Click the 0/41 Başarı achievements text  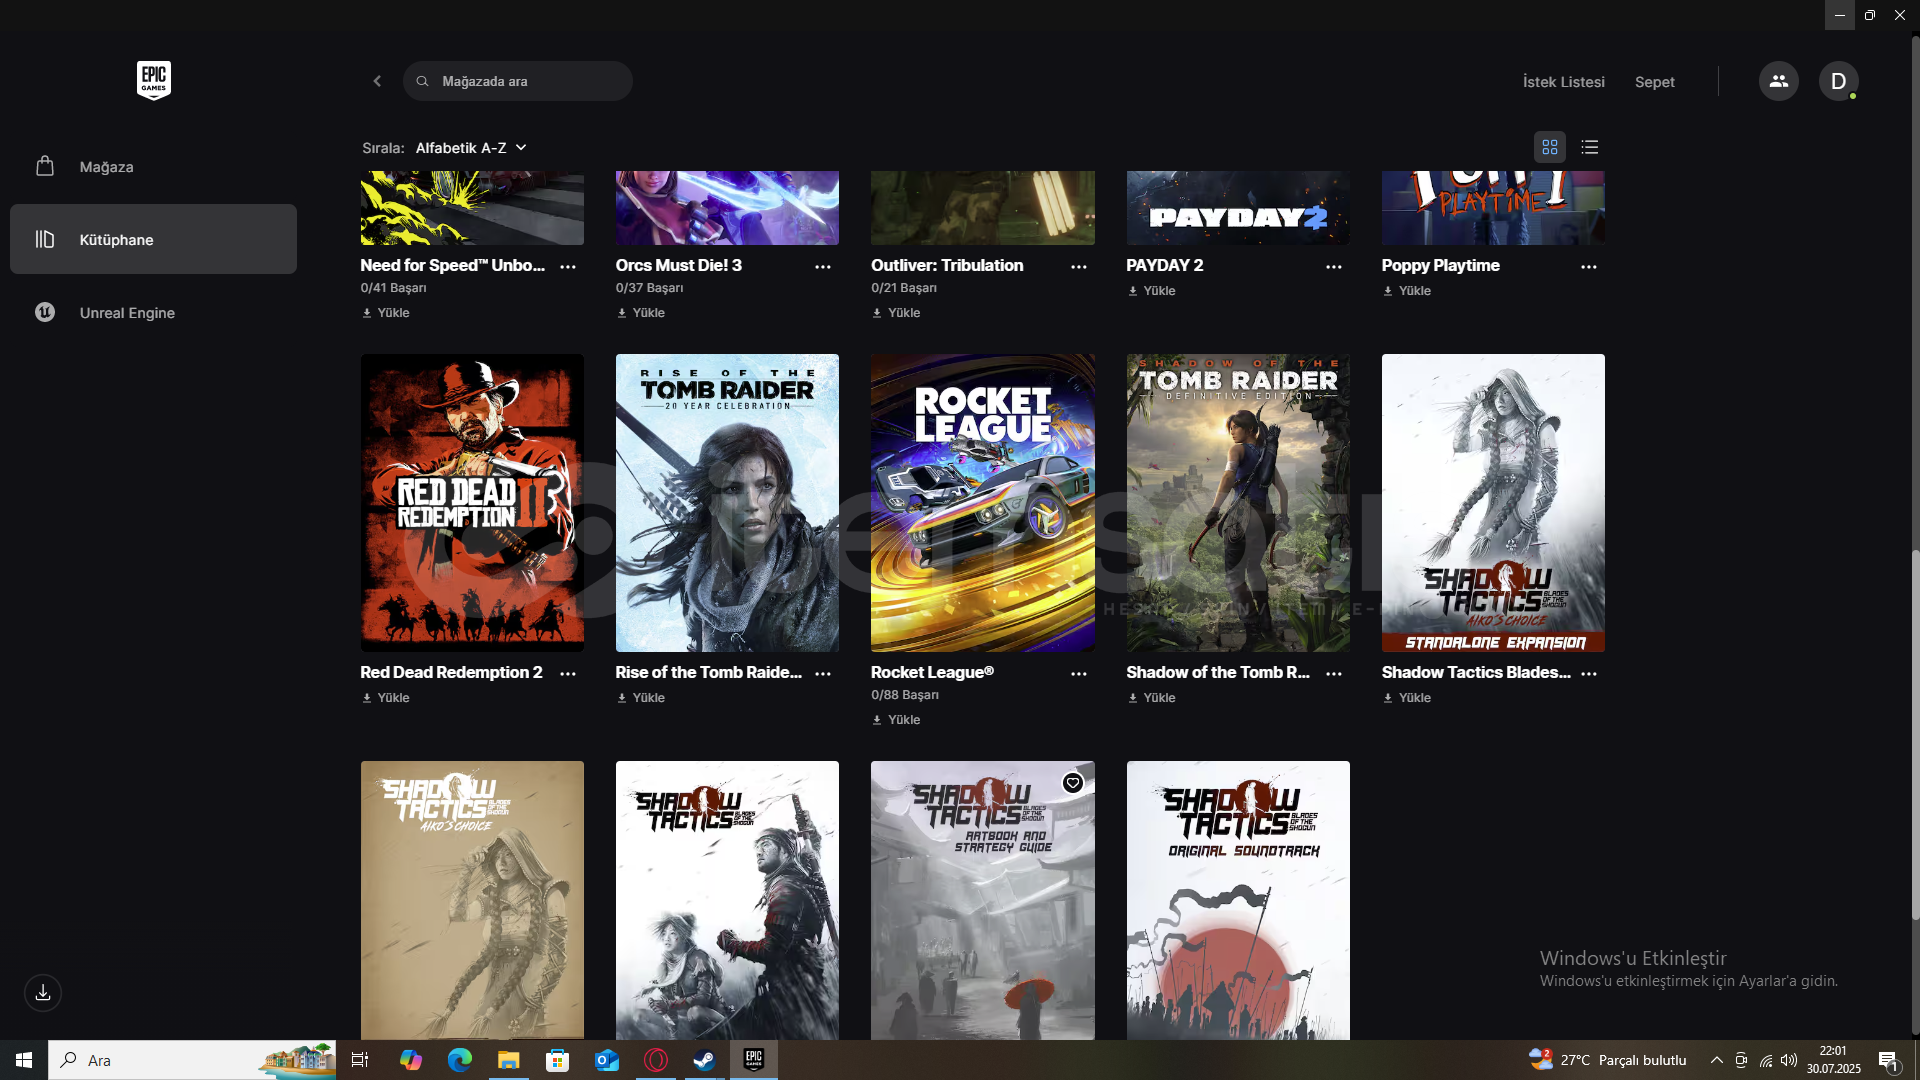pyautogui.click(x=393, y=288)
